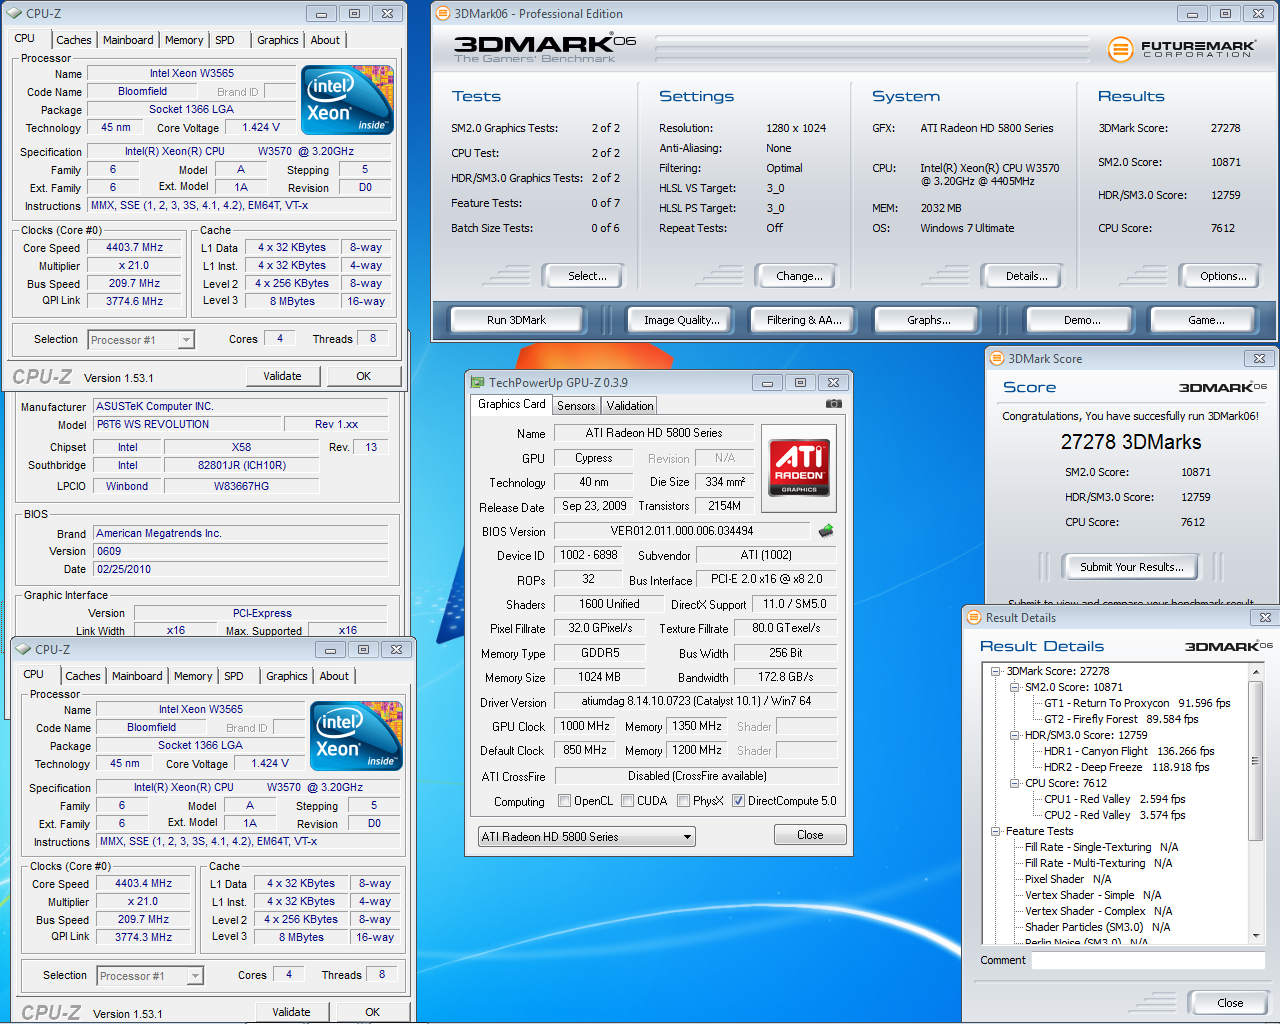The height and width of the screenshot is (1024, 1280).
Task: Click the GPU-Z screenshot camera icon
Action: click(833, 404)
